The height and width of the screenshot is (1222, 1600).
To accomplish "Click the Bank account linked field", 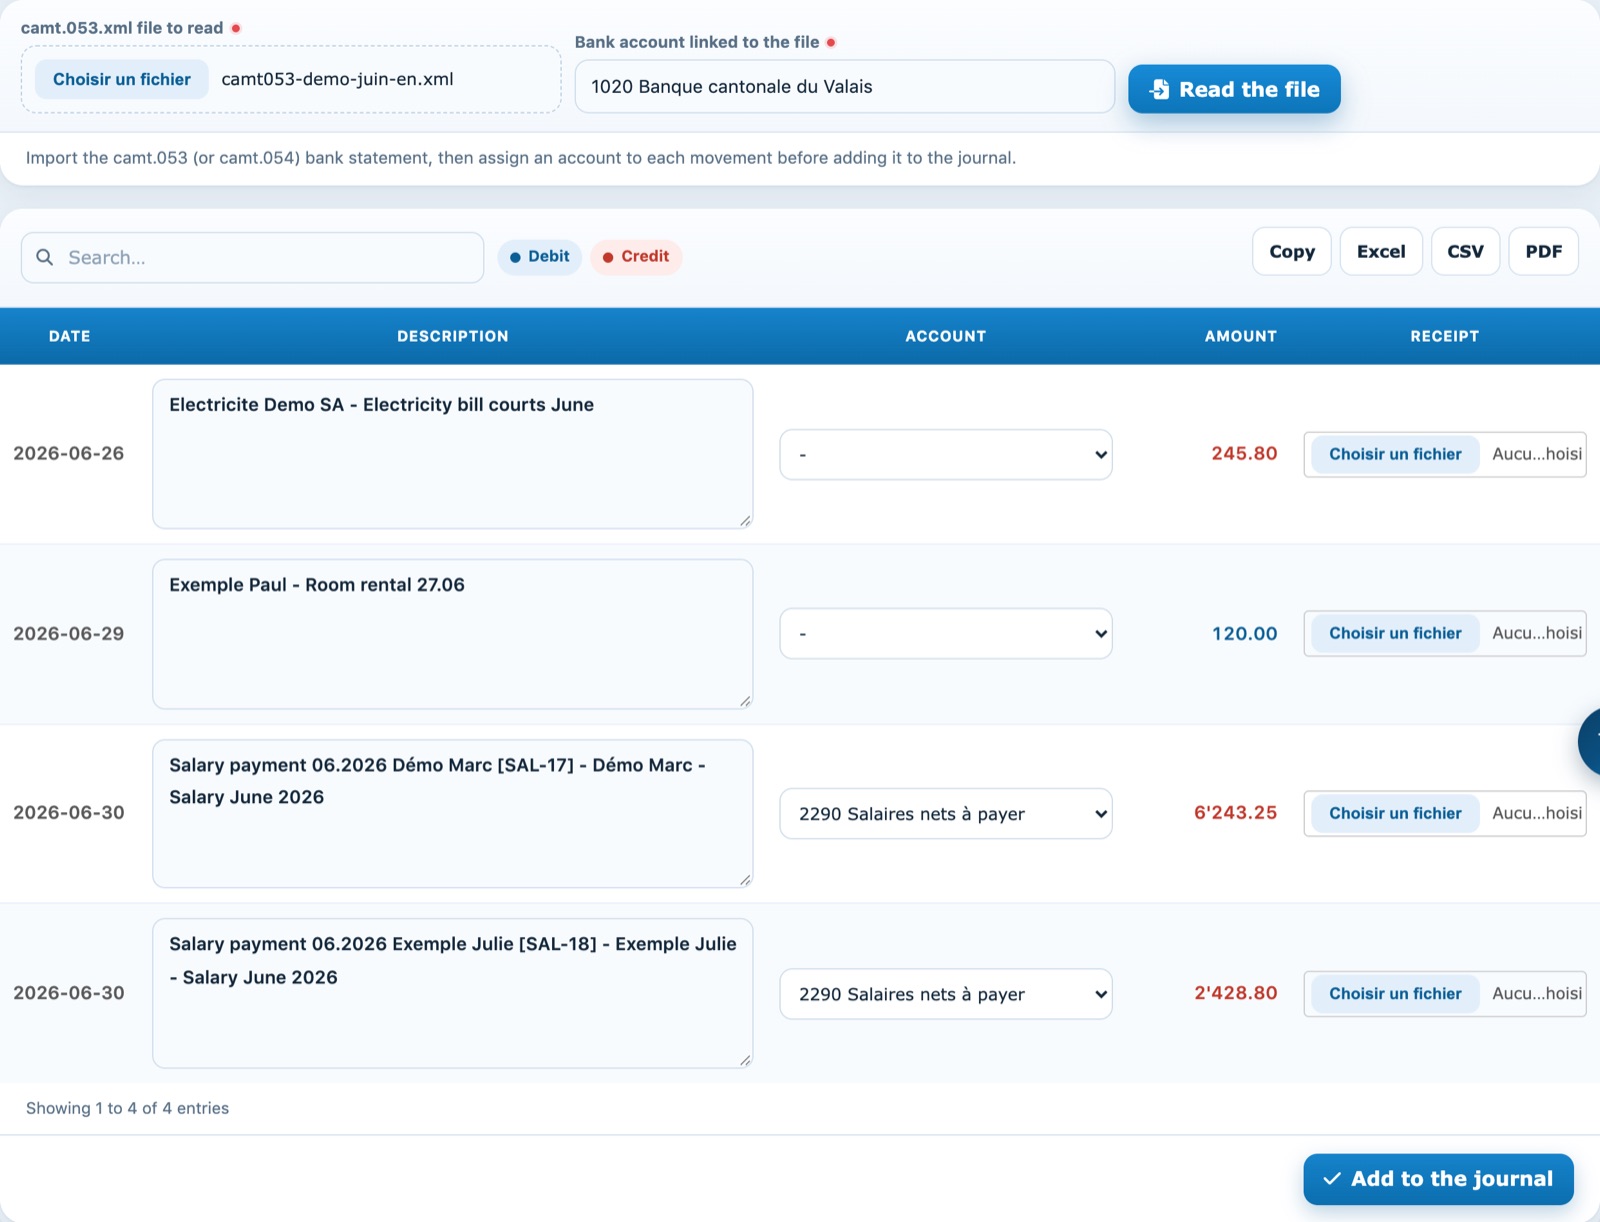I will (x=844, y=87).
